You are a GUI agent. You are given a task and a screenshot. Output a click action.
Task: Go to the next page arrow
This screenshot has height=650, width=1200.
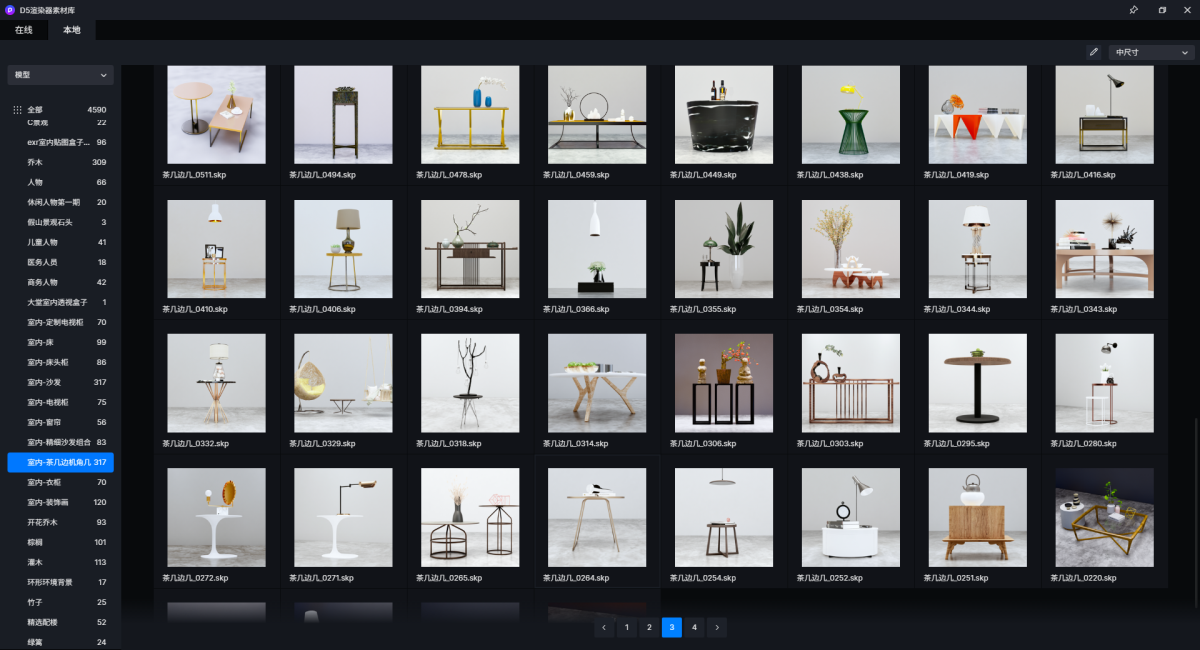pos(717,628)
